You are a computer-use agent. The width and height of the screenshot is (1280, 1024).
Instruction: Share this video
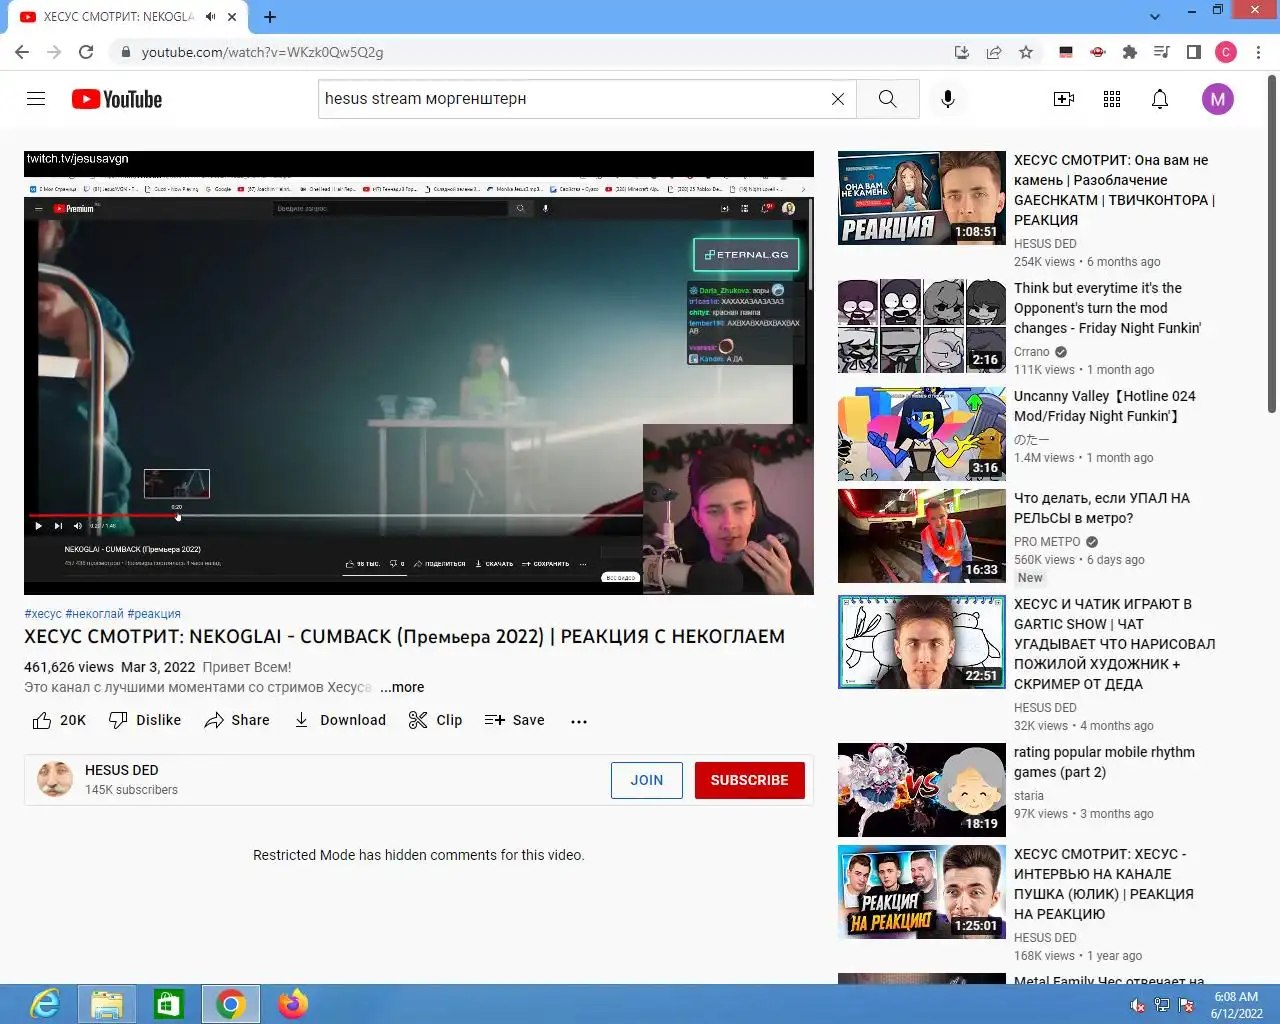click(x=237, y=720)
